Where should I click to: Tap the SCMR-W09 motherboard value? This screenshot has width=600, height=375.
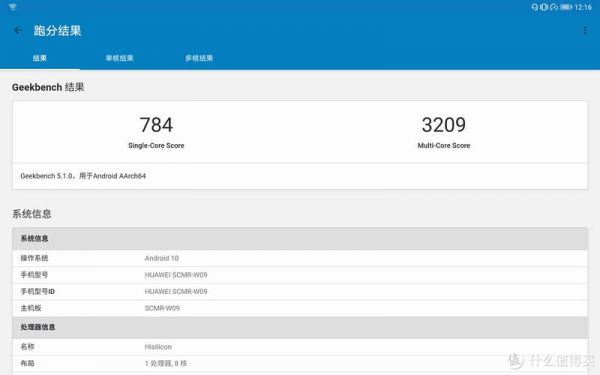(162, 308)
